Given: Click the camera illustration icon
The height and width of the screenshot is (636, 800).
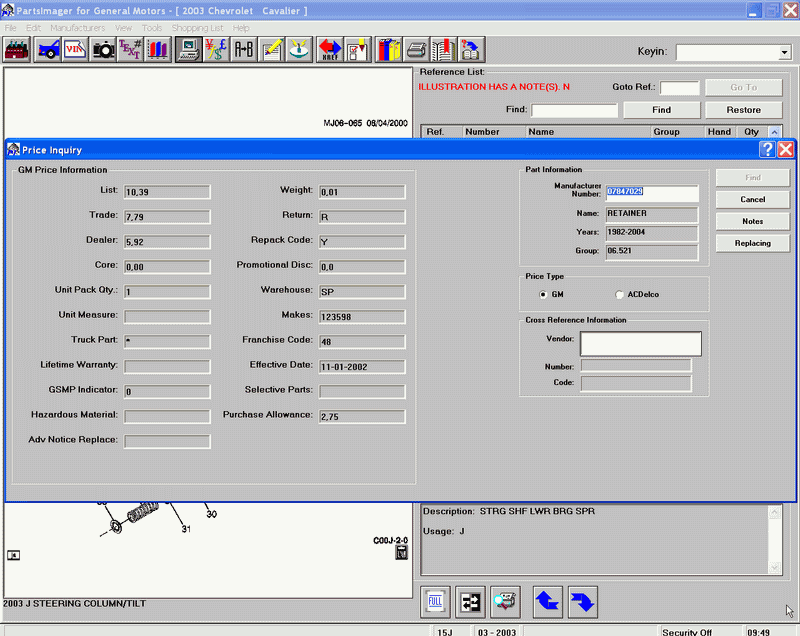Looking at the screenshot, I should [103, 50].
